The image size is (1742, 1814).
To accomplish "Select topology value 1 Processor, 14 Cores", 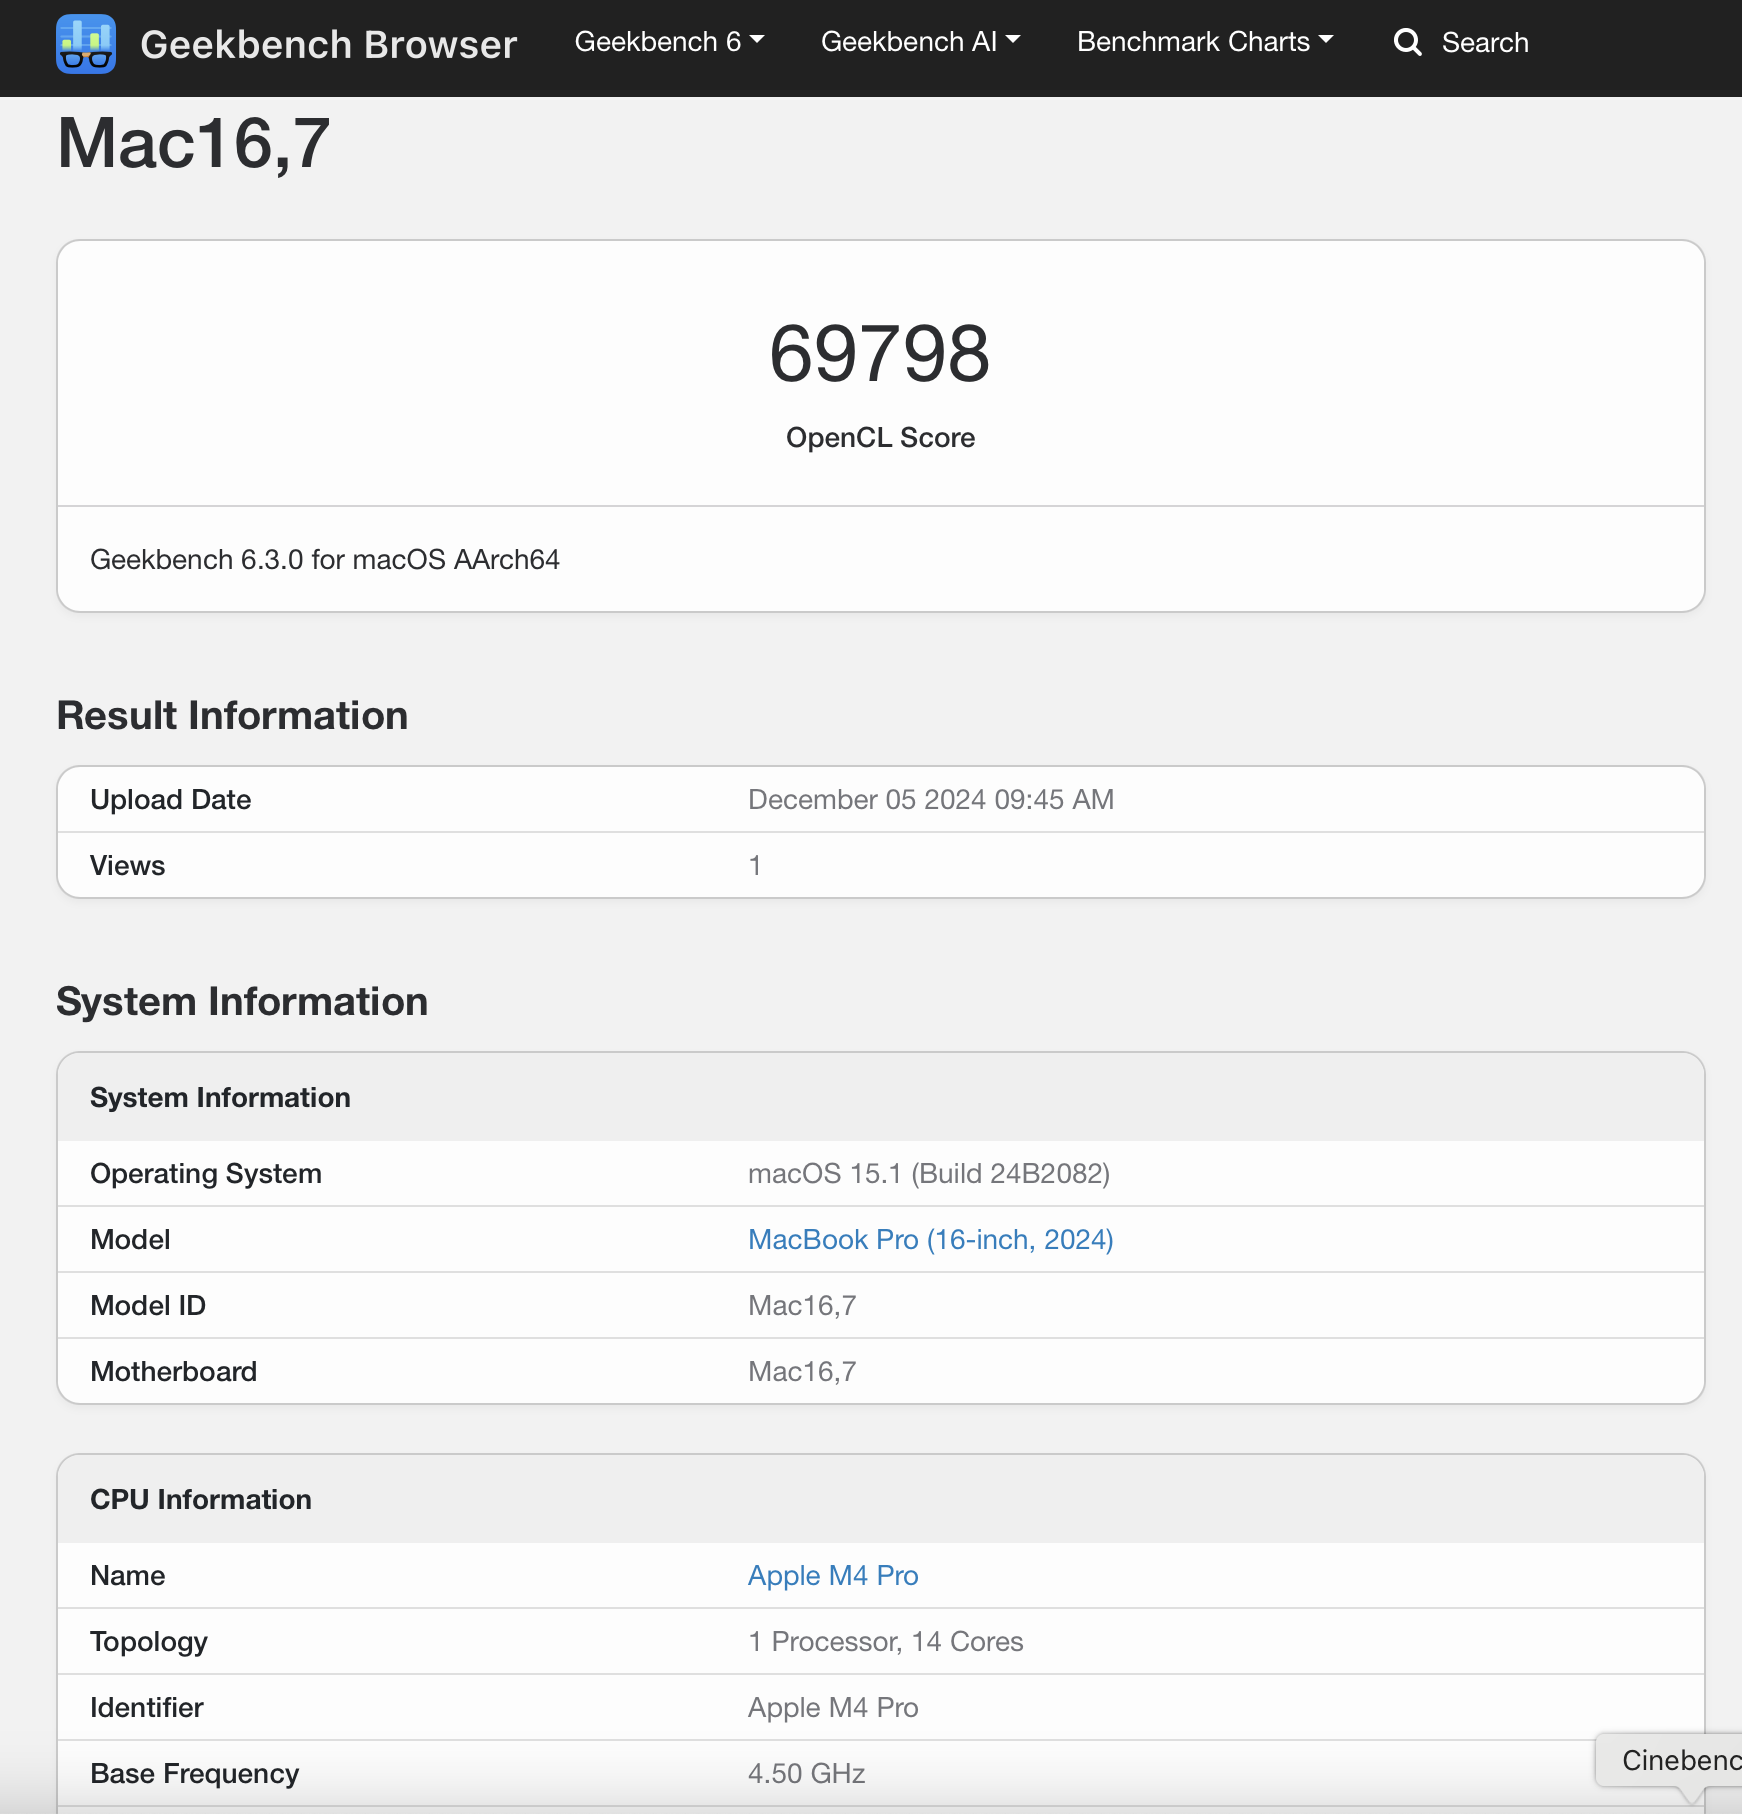I will tap(886, 1642).
